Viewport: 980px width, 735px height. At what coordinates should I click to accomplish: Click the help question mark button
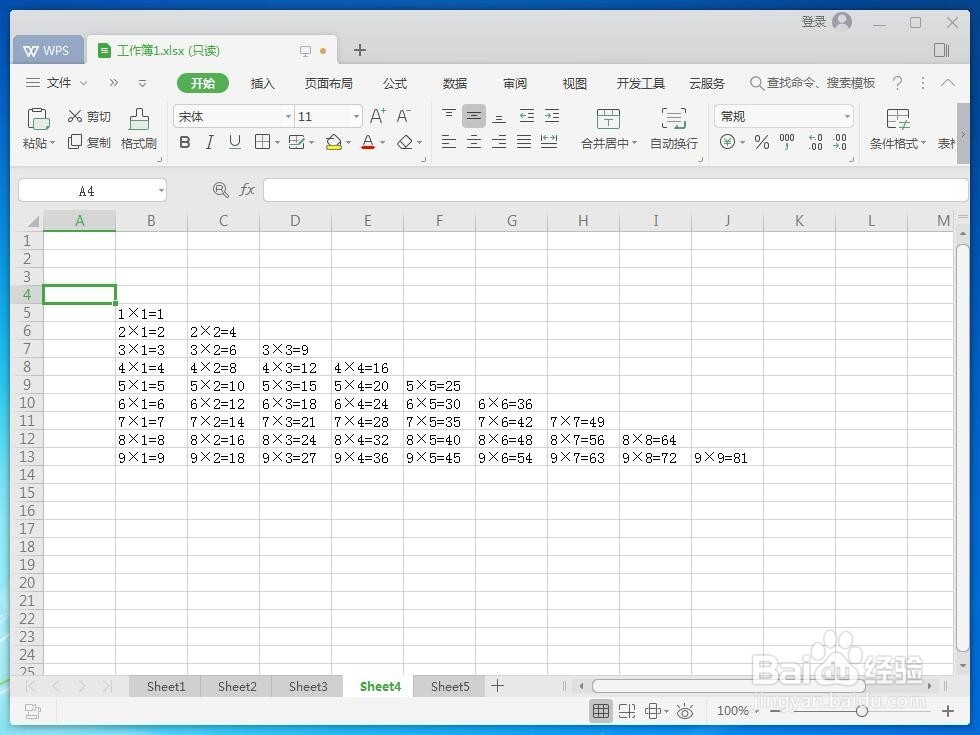(x=898, y=82)
